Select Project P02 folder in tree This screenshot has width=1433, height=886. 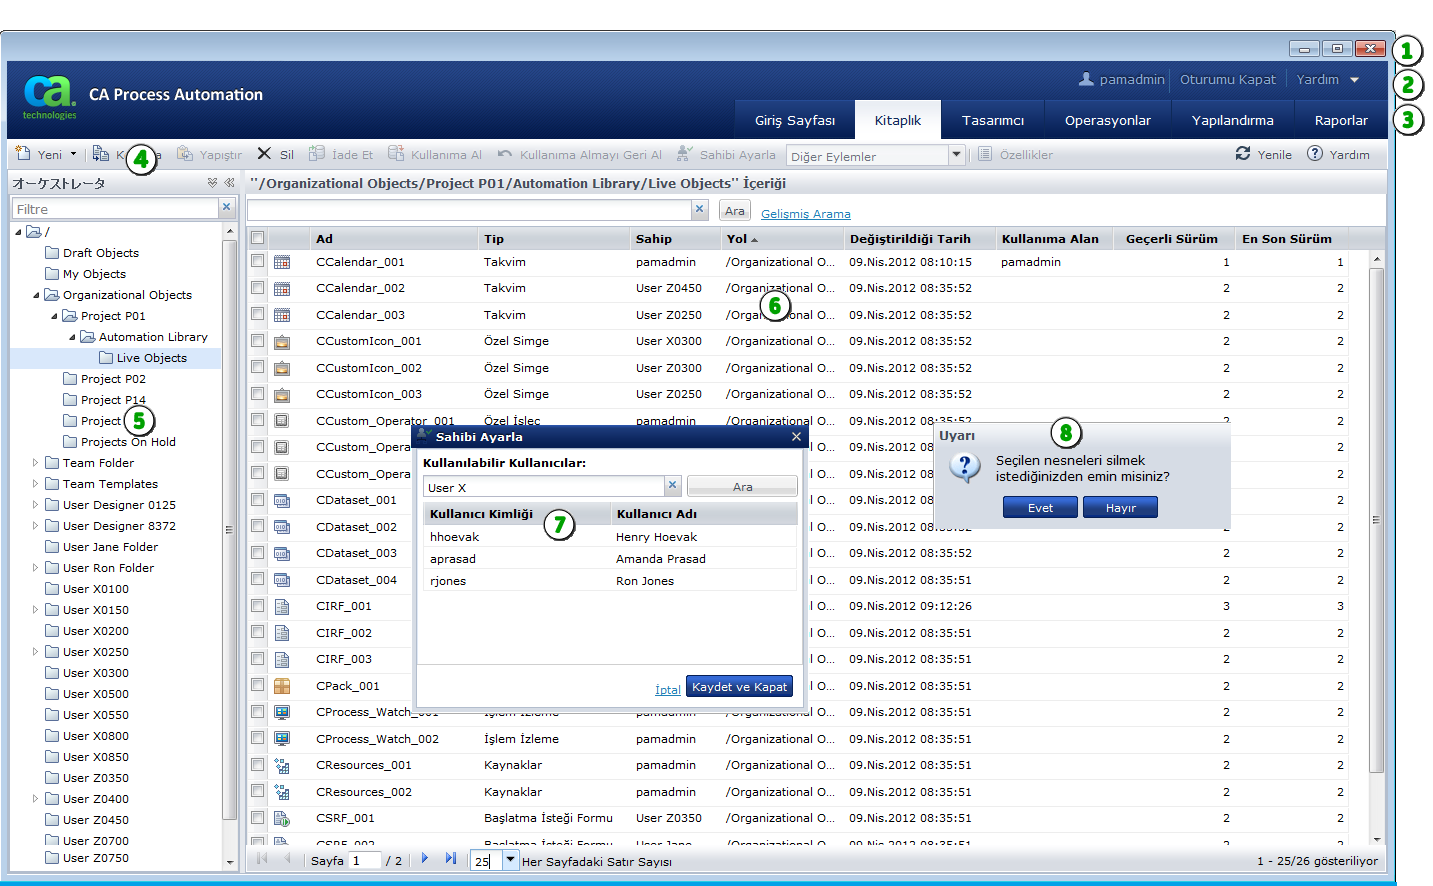click(113, 379)
